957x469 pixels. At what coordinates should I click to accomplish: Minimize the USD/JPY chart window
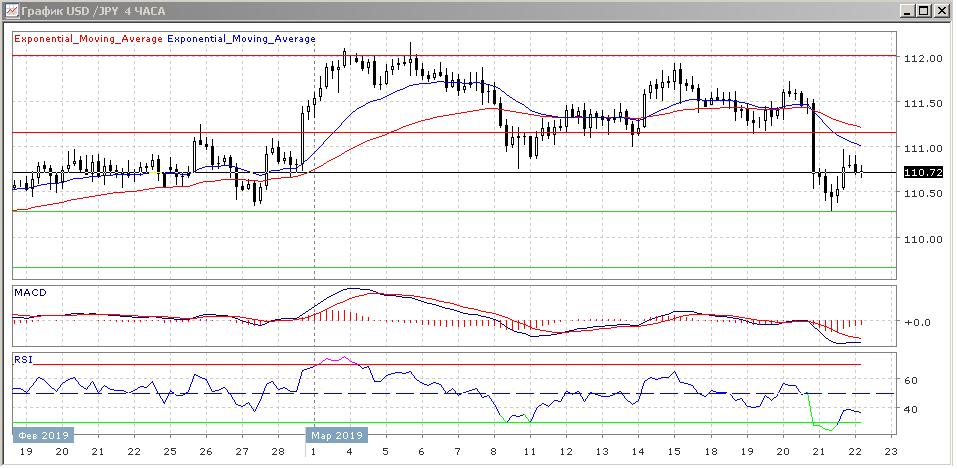906,10
